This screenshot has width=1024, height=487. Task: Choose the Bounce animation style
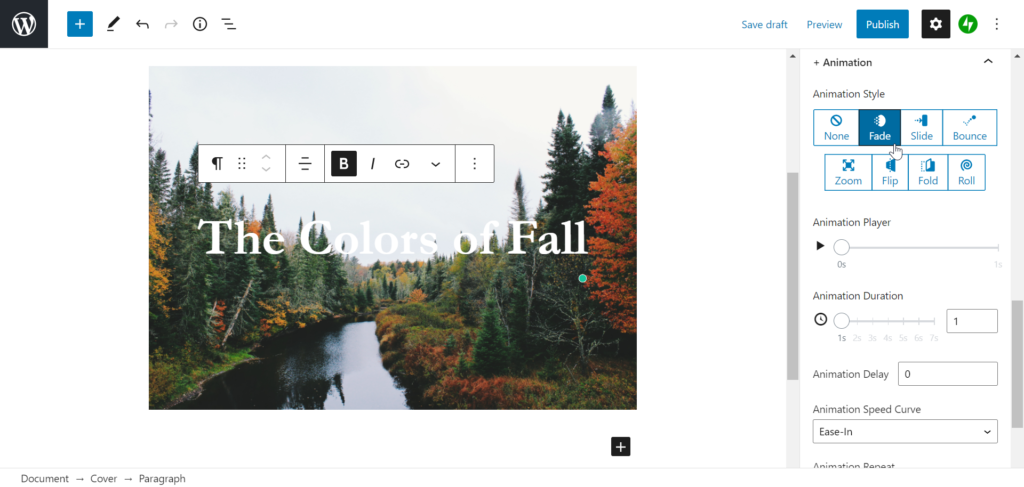click(970, 127)
